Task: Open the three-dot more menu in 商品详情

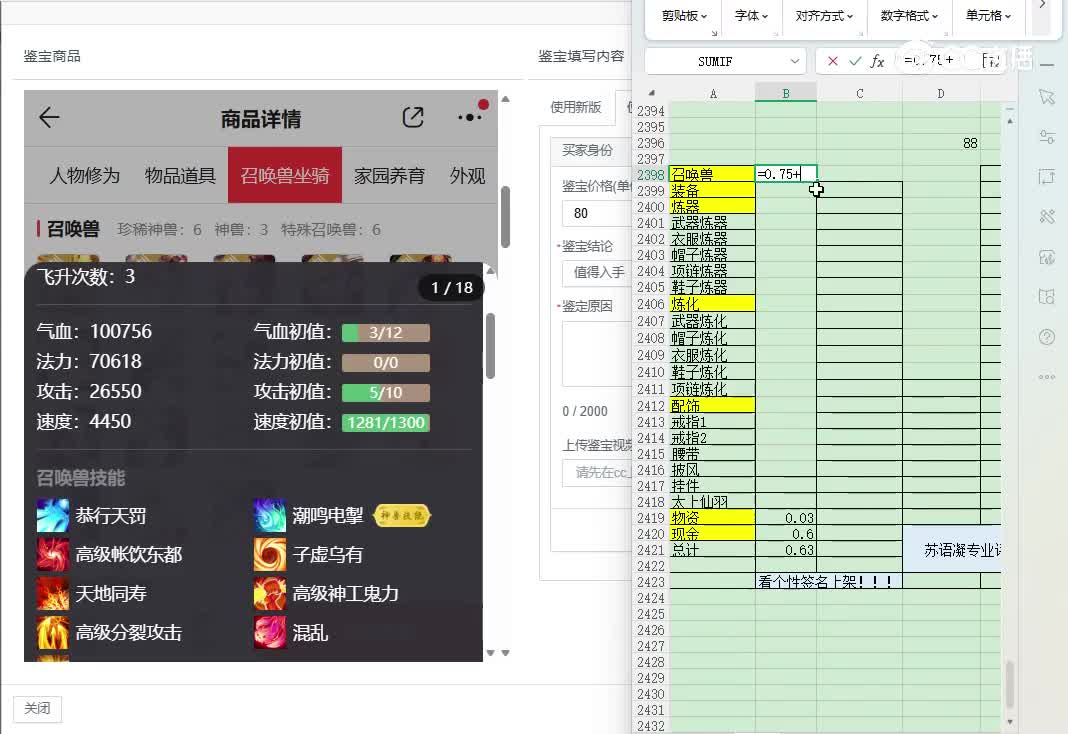Action: [x=469, y=118]
